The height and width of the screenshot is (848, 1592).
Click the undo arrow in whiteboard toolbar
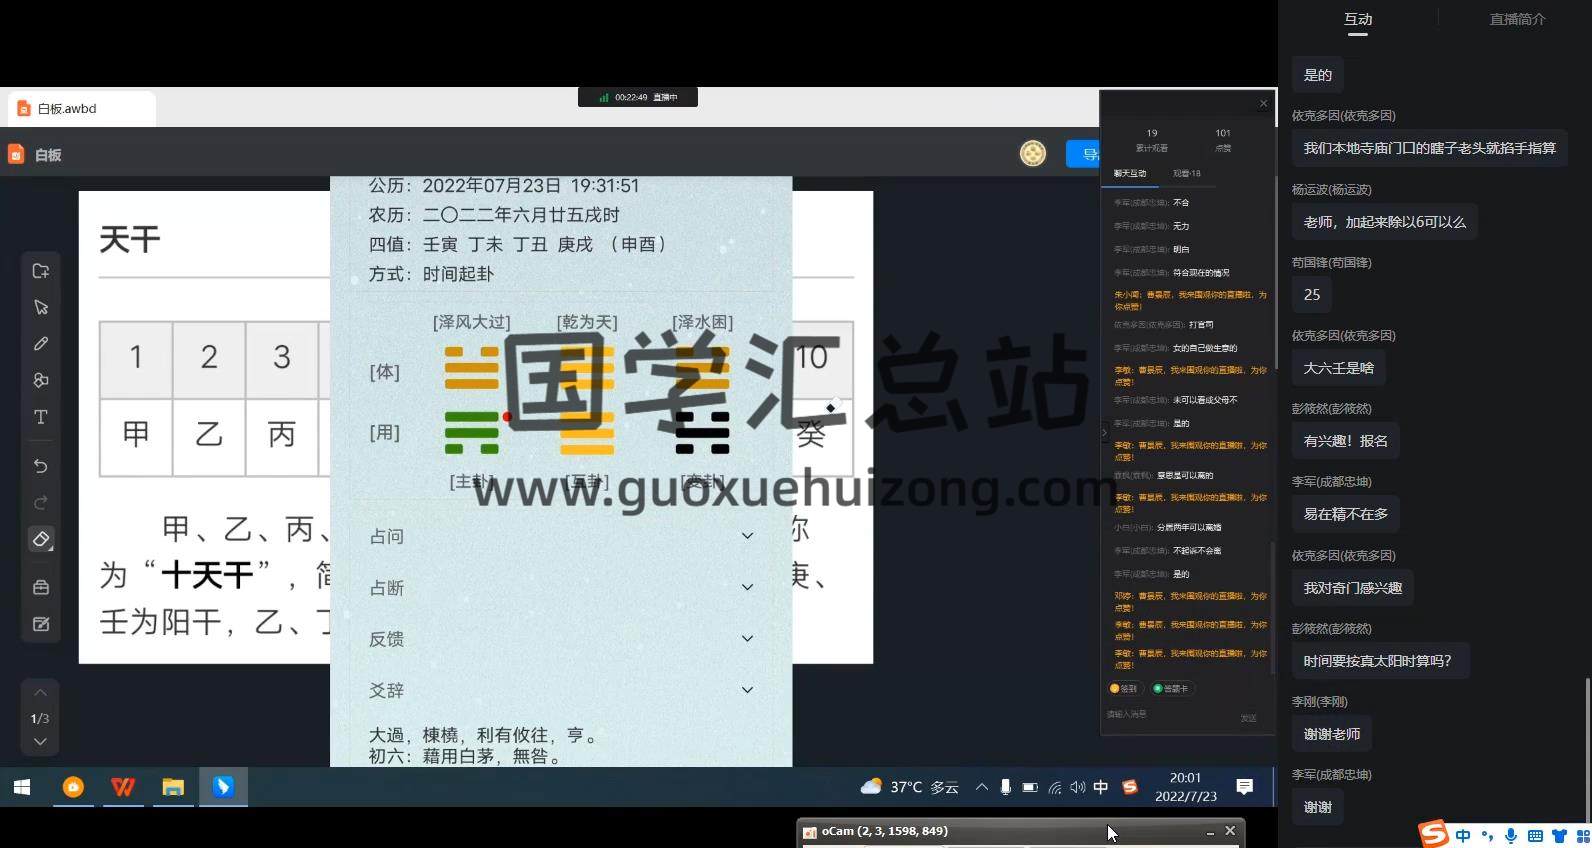(x=41, y=466)
